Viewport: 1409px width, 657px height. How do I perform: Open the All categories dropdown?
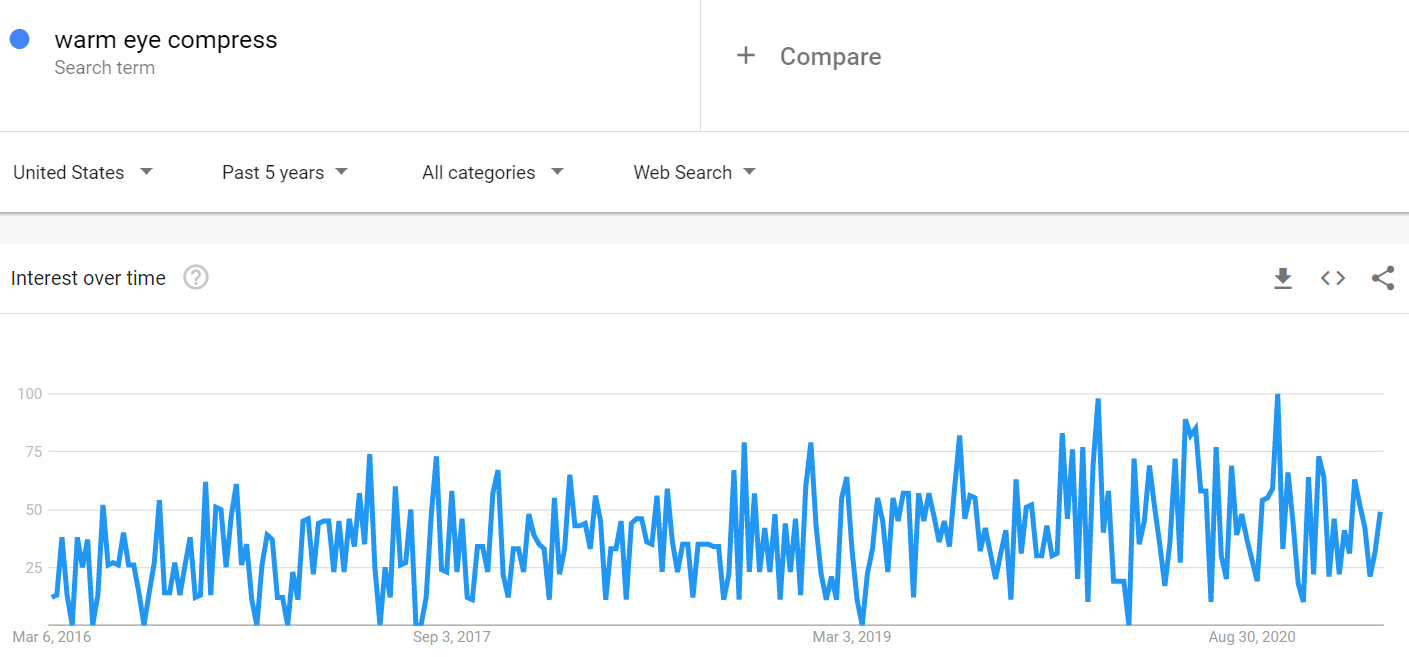[x=478, y=172]
